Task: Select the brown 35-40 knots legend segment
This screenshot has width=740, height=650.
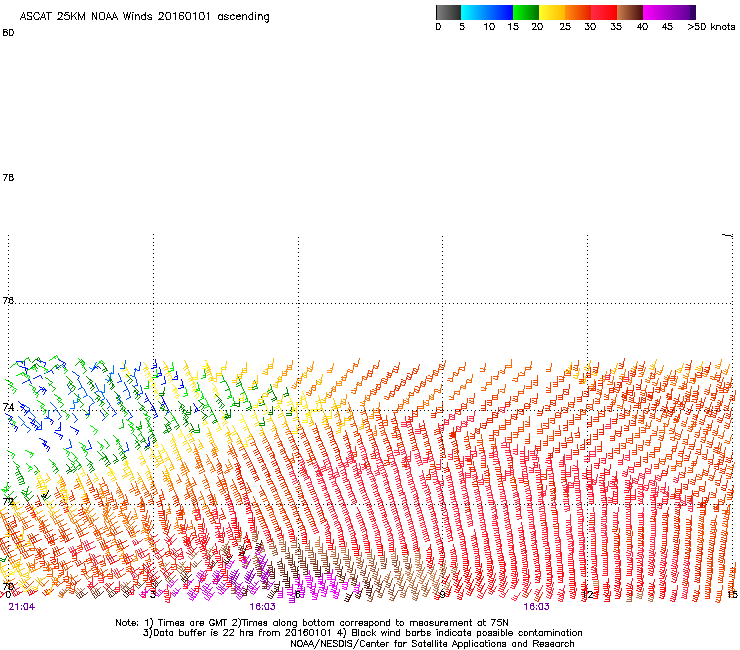Action: pos(630,12)
